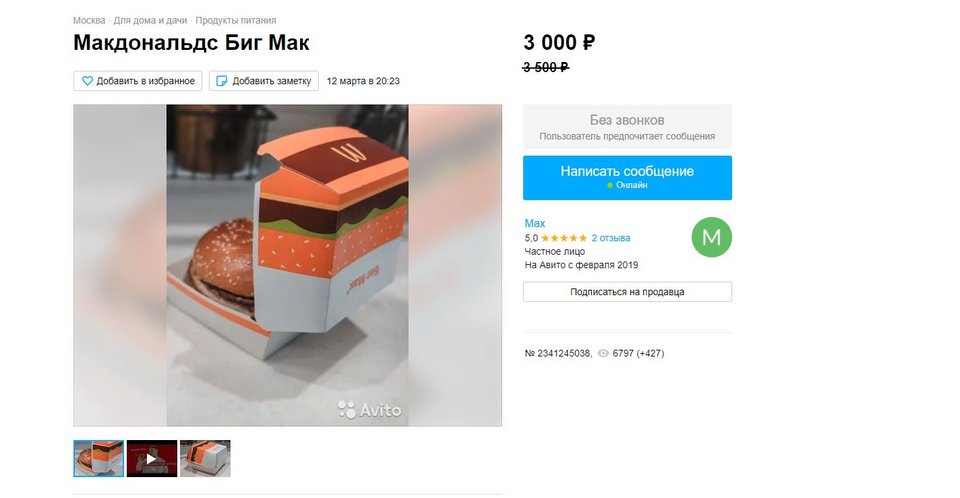Open the third photo thumbnail
Screen dimensions: 960x498
(x=205, y=458)
